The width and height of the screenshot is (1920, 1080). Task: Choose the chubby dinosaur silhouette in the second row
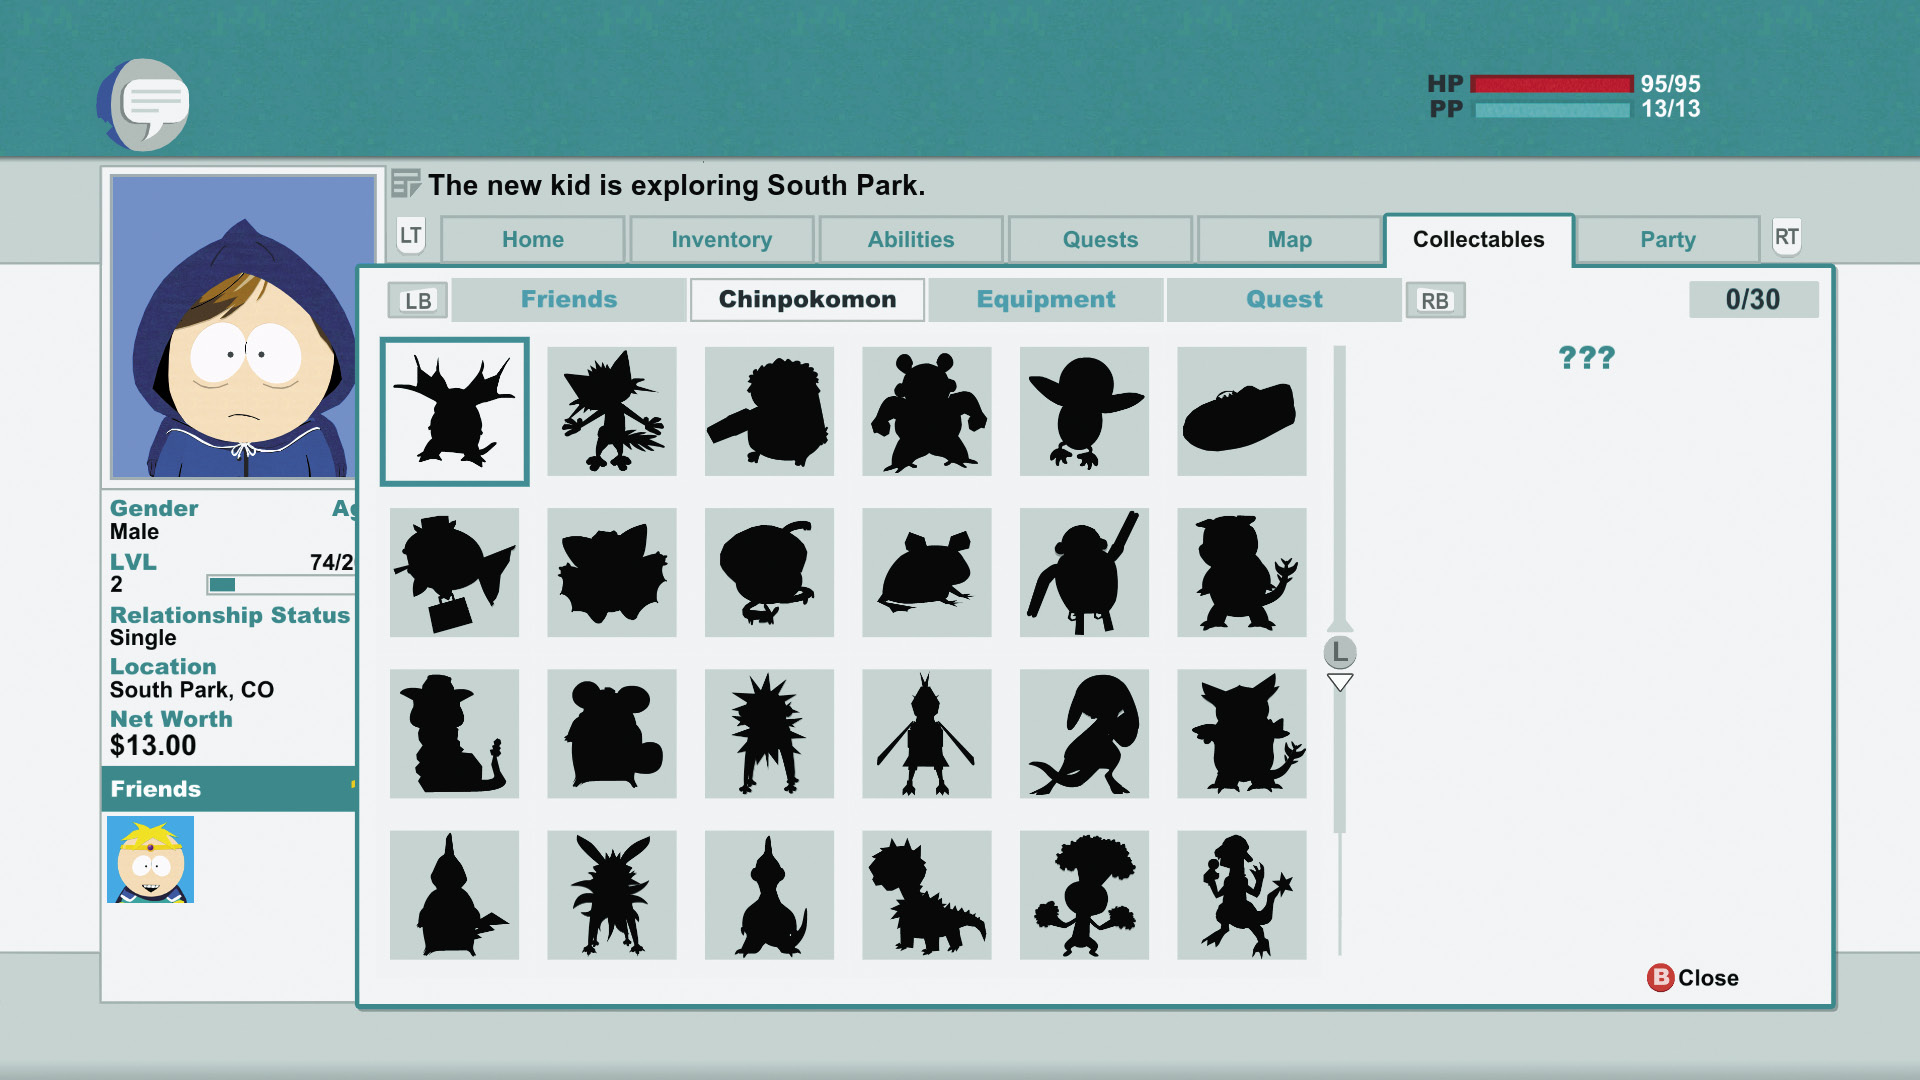[1242, 573]
